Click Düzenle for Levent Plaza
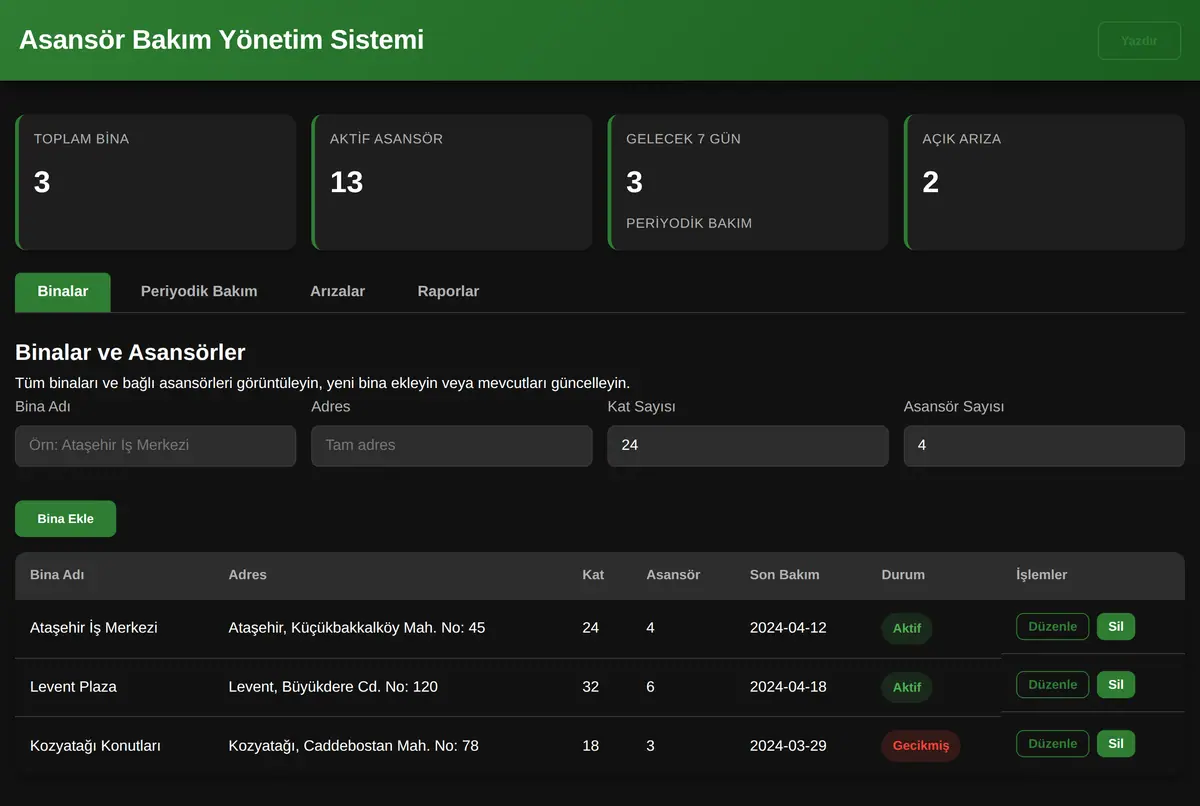1200x806 pixels. (x=1052, y=685)
